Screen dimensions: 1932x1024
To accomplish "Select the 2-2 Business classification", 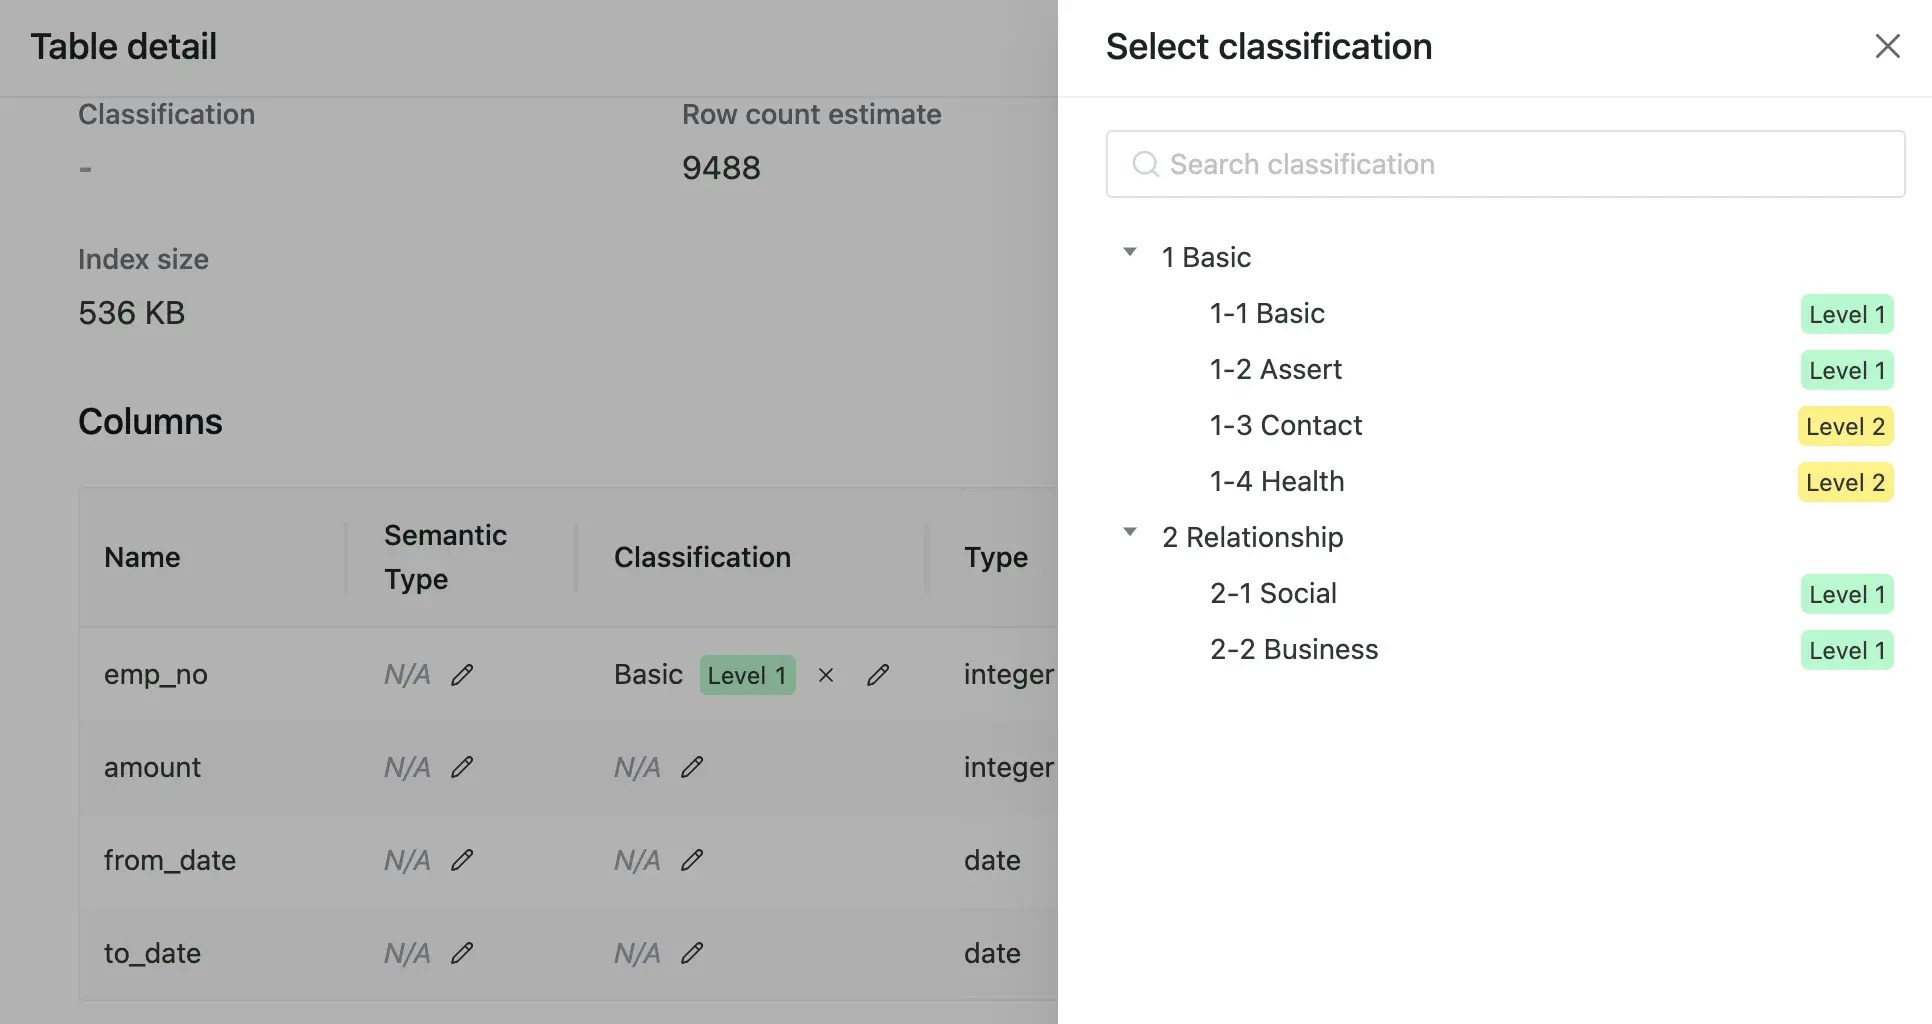I will click(1293, 649).
